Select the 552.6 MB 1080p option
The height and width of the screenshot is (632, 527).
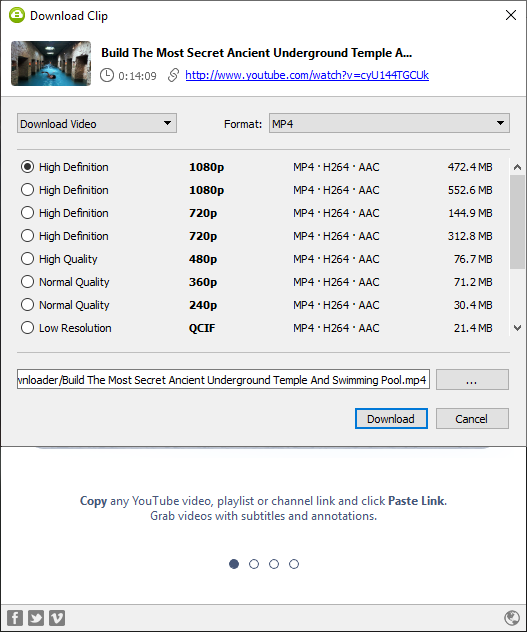[x=27, y=190]
